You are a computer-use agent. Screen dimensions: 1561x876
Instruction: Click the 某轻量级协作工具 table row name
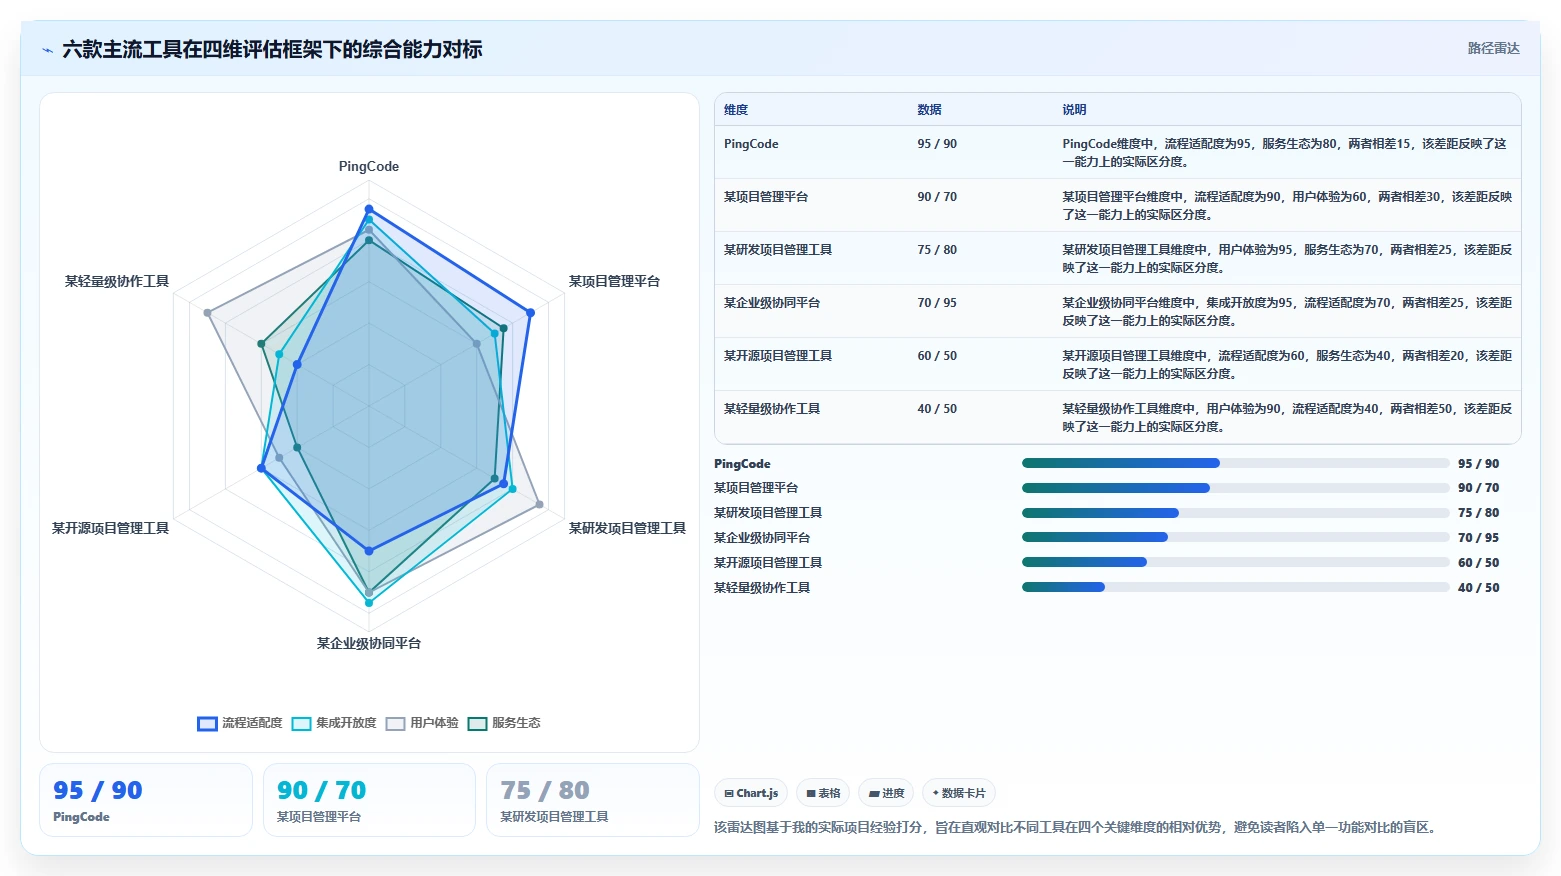point(772,409)
